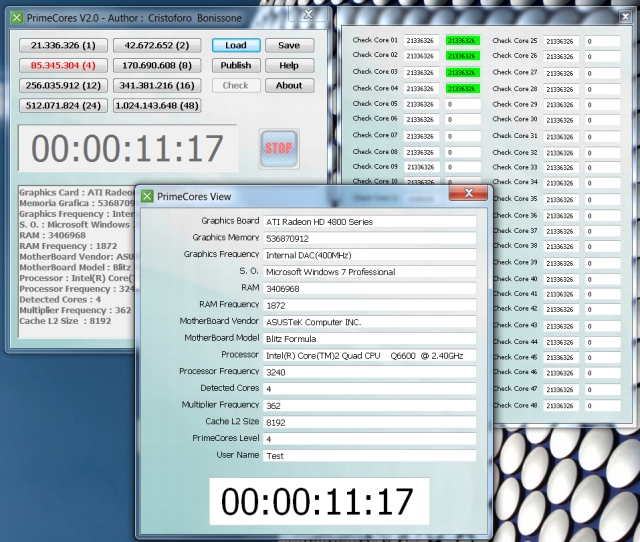Click the Graphics Frequency field
This screenshot has width=640, height=542.
point(369,255)
